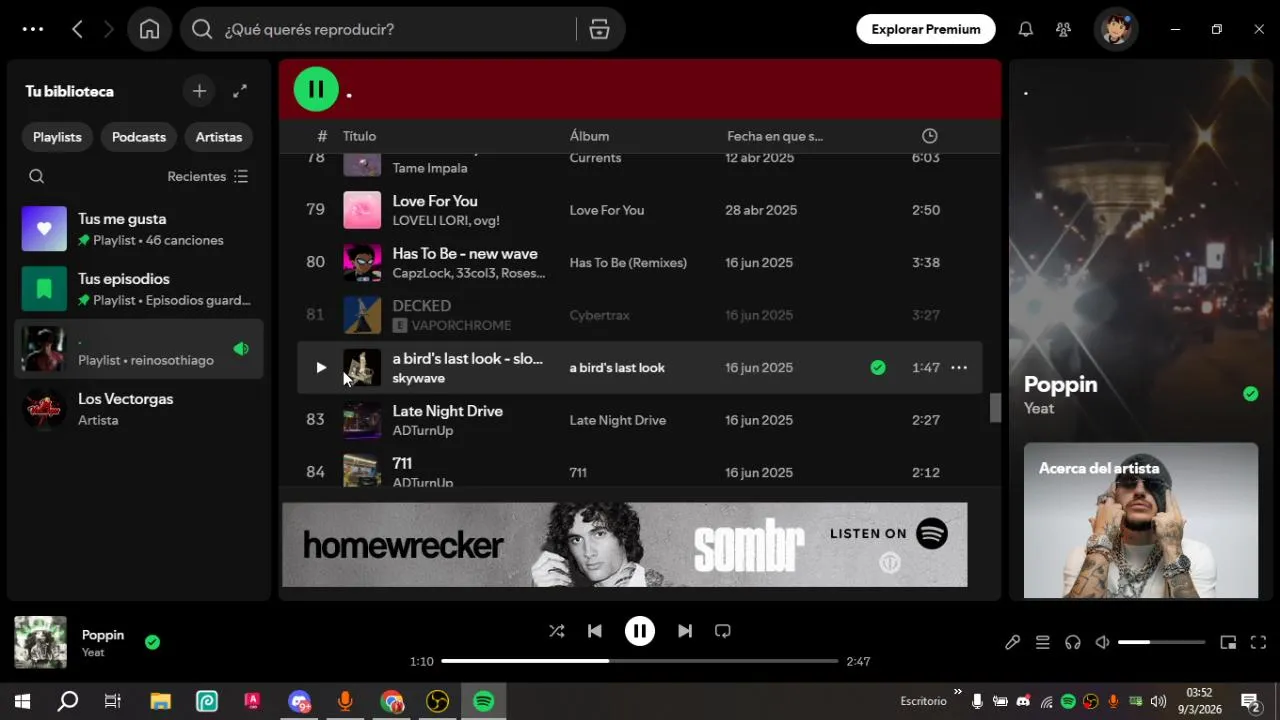
Task: Open the notifications bell
Action: tap(1025, 29)
